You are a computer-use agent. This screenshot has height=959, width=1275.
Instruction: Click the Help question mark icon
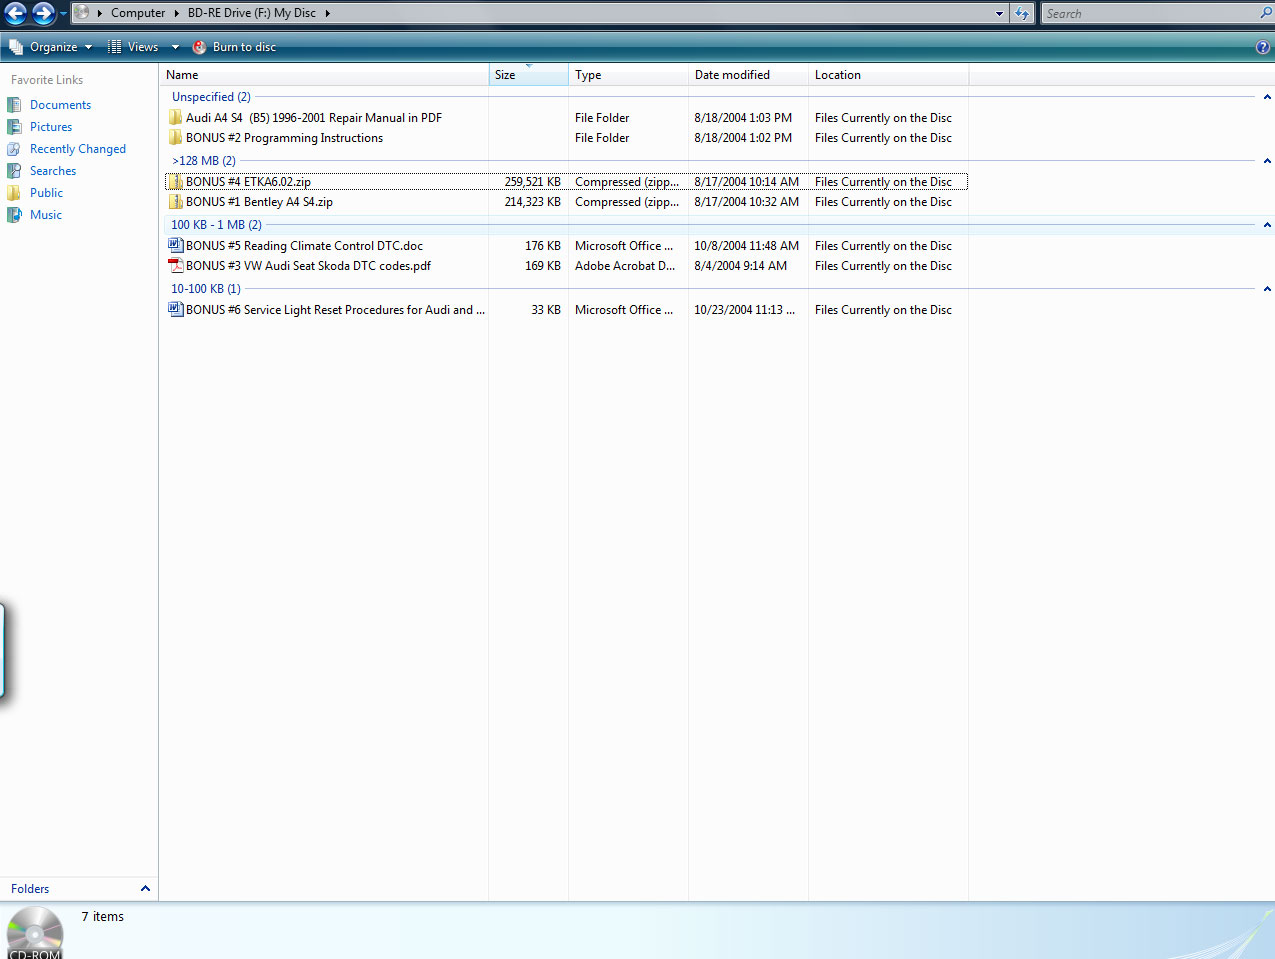tap(1262, 47)
